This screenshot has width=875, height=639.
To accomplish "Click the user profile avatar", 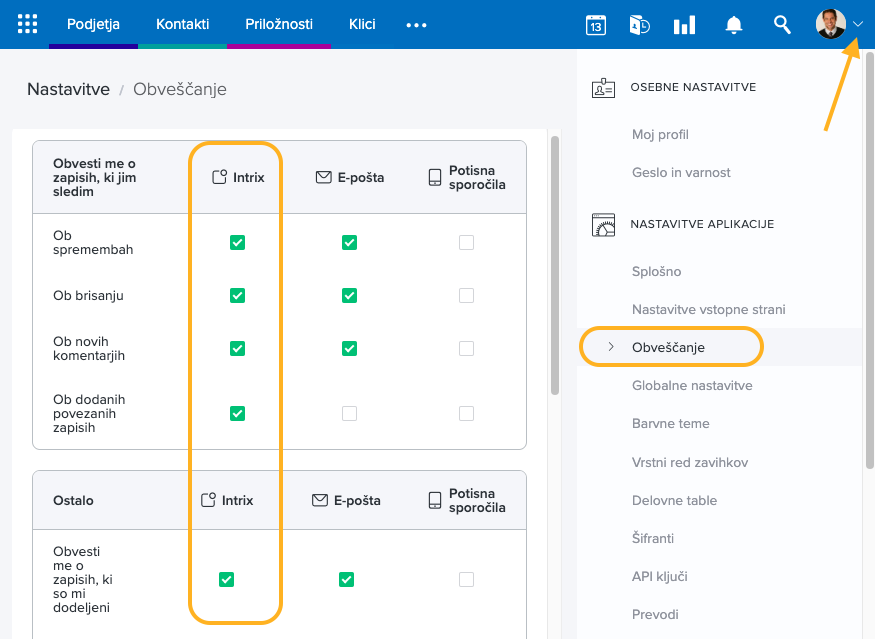I will pos(830,24).
